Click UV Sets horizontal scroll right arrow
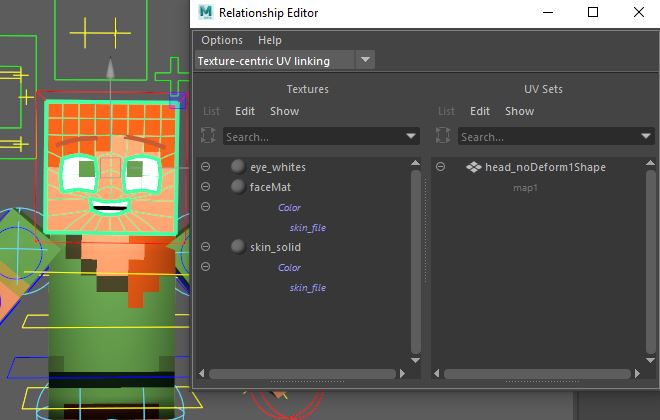Image resolution: width=660 pixels, height=420 pixels. tap(637, 373)
